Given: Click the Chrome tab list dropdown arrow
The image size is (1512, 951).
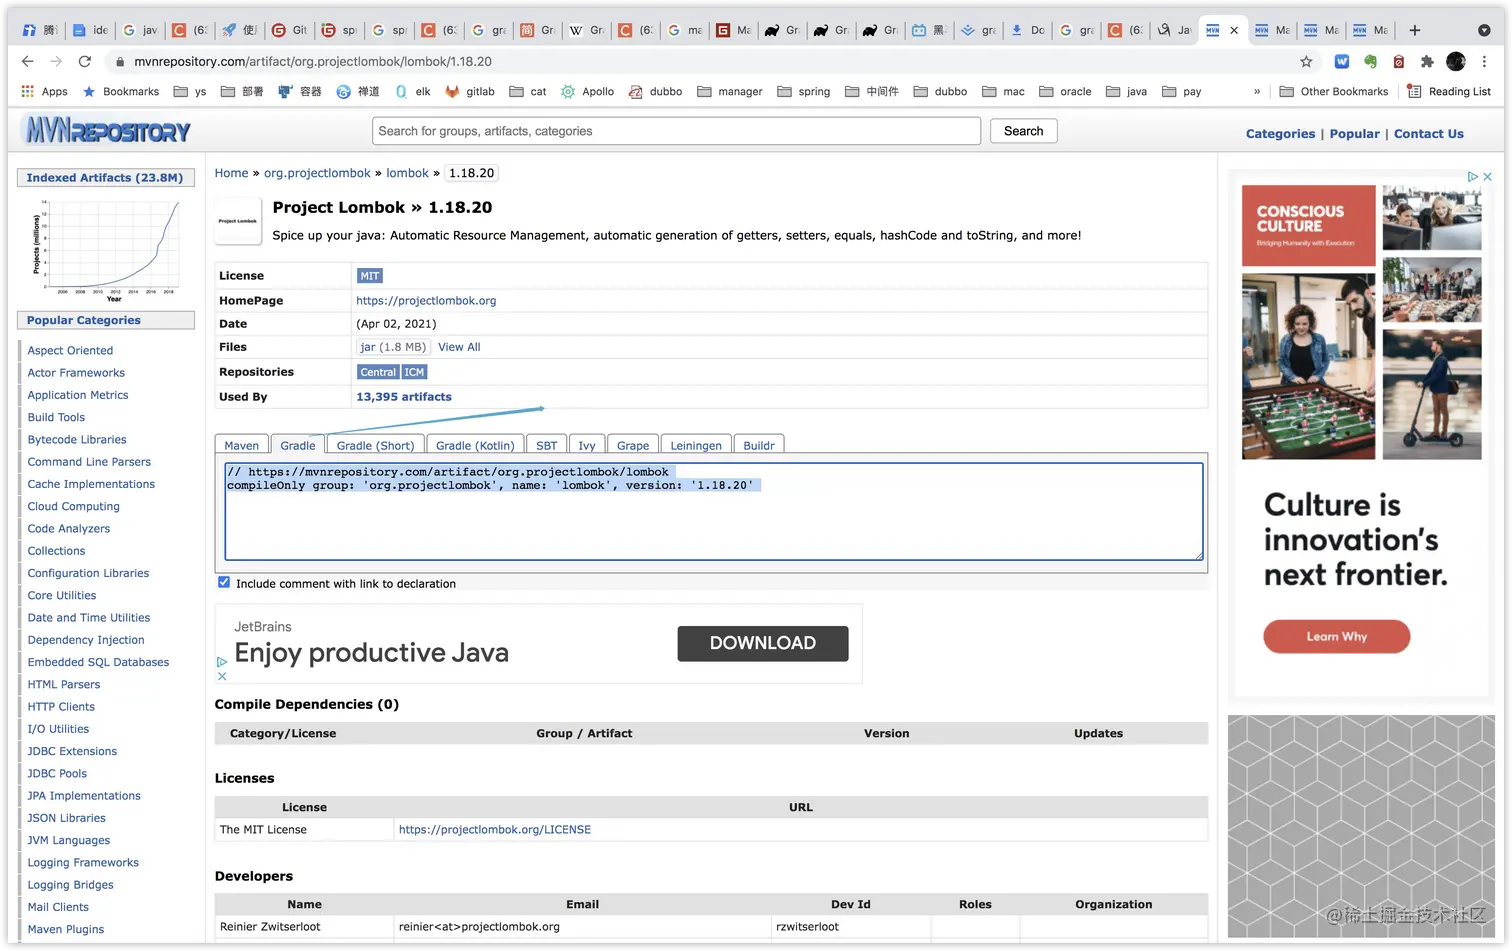Looking at the screenshot, I should pyautogui.click(x=1484, y=30).
